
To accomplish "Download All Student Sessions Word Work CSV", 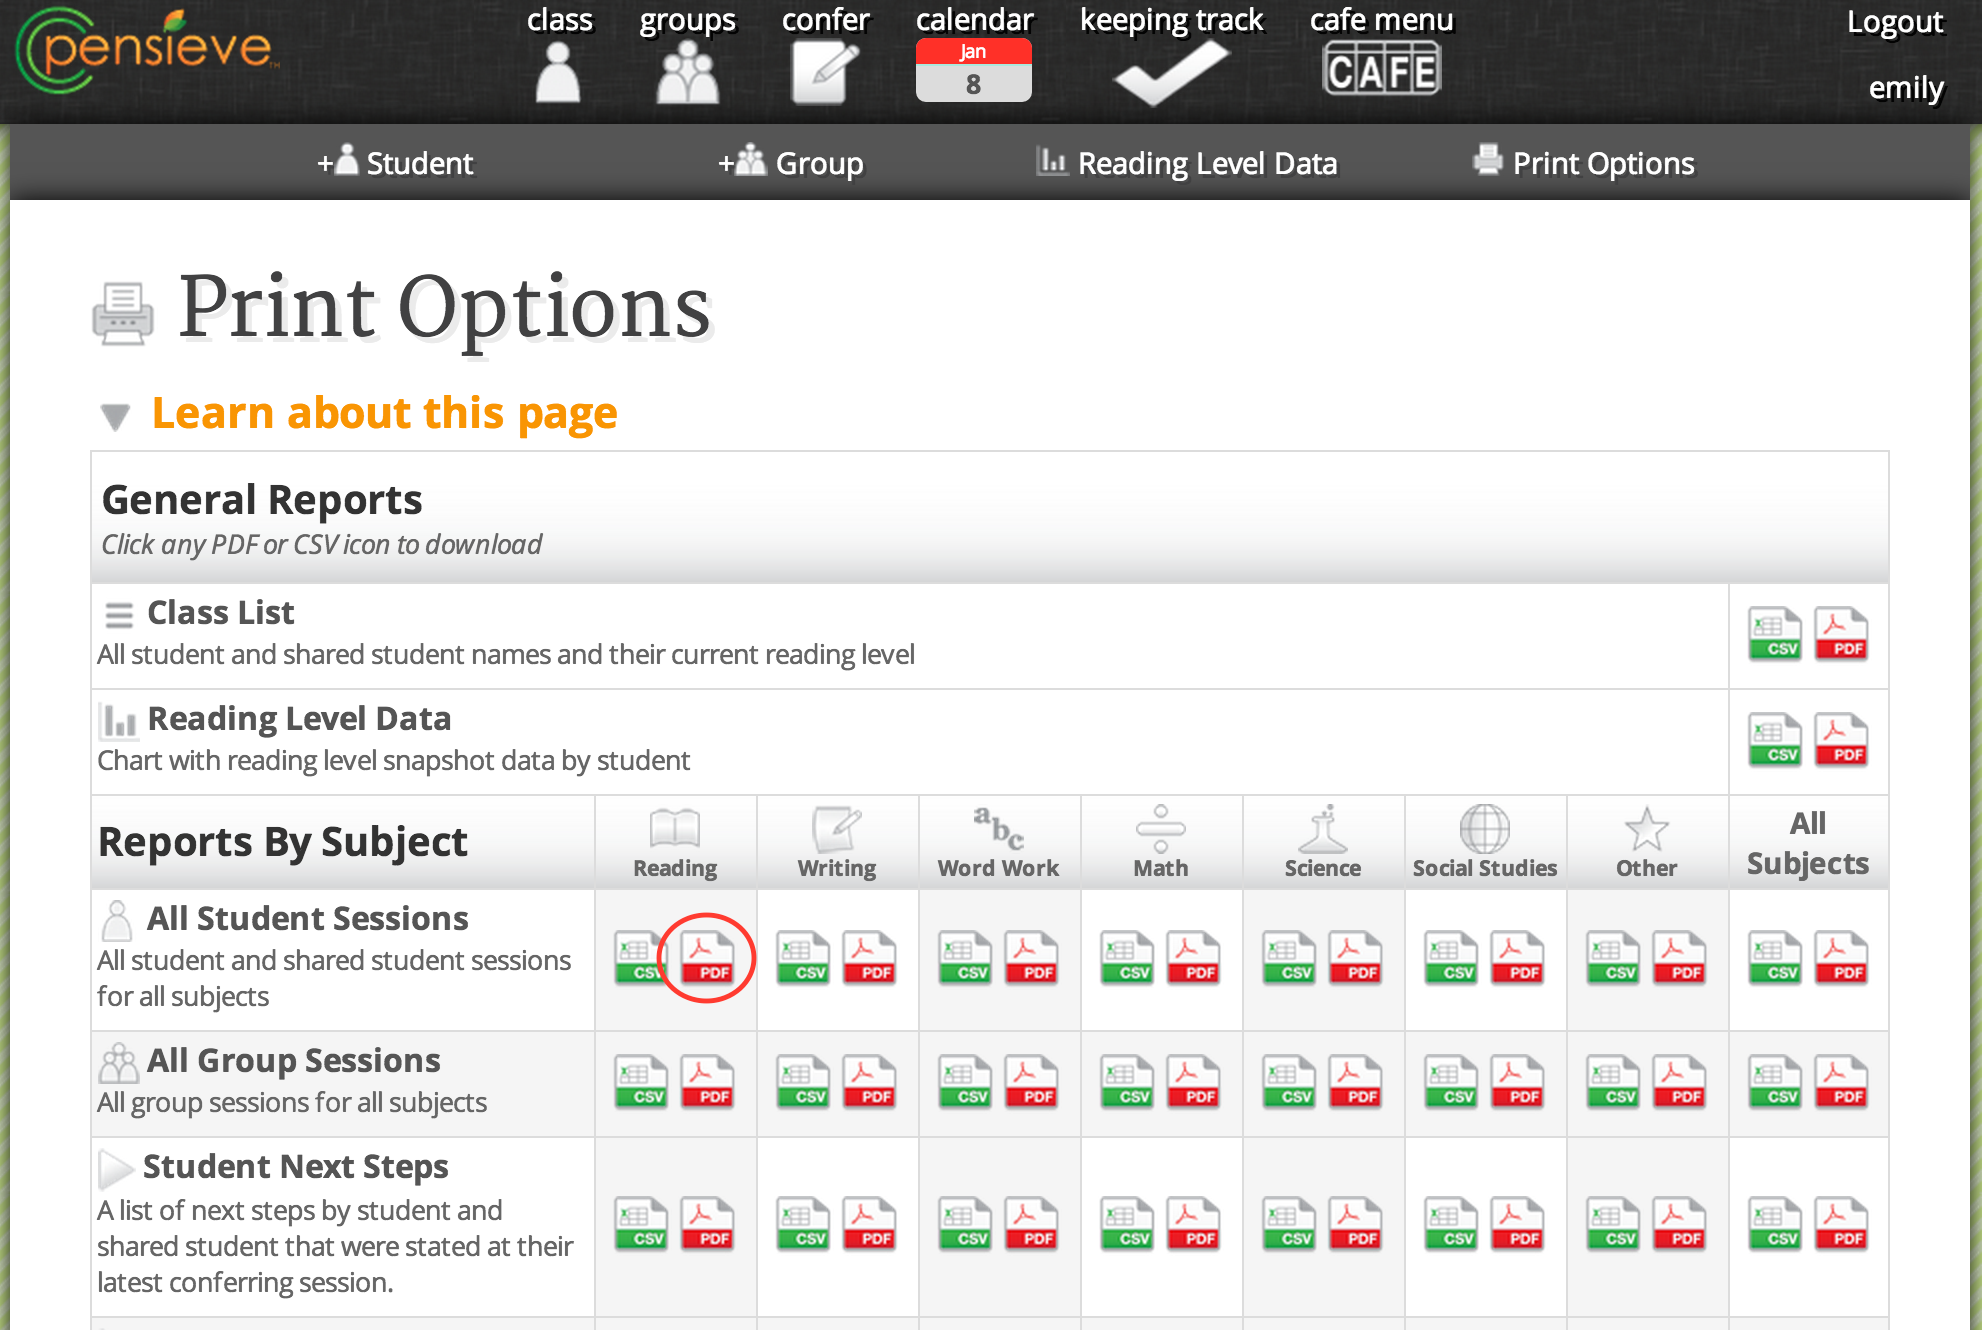I will click(965, 958).
